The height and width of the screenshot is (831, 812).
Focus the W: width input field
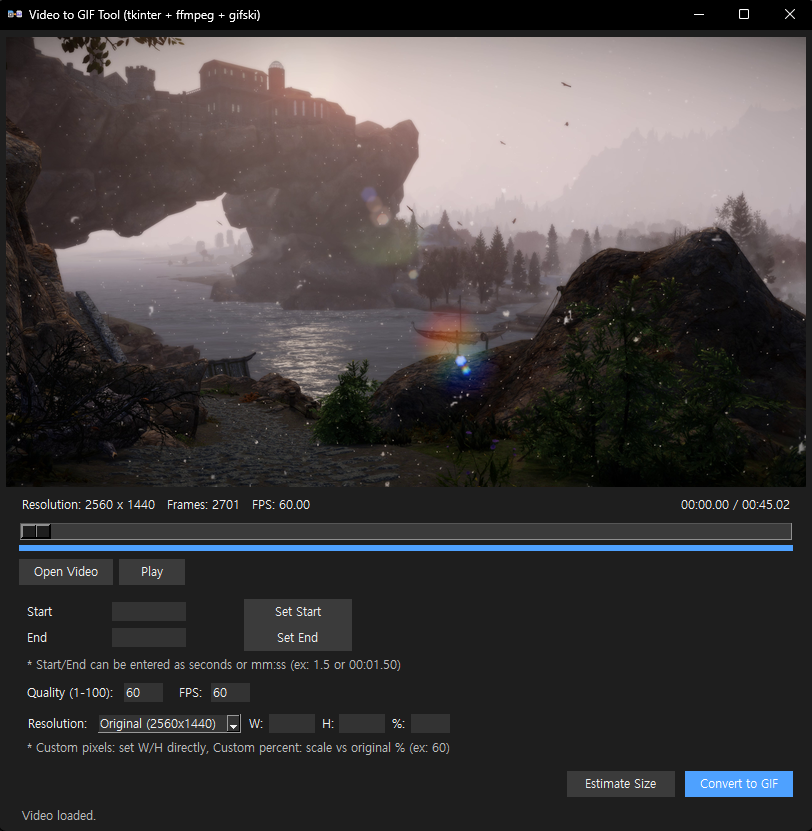pyautogui.click(x=292, y=723)
